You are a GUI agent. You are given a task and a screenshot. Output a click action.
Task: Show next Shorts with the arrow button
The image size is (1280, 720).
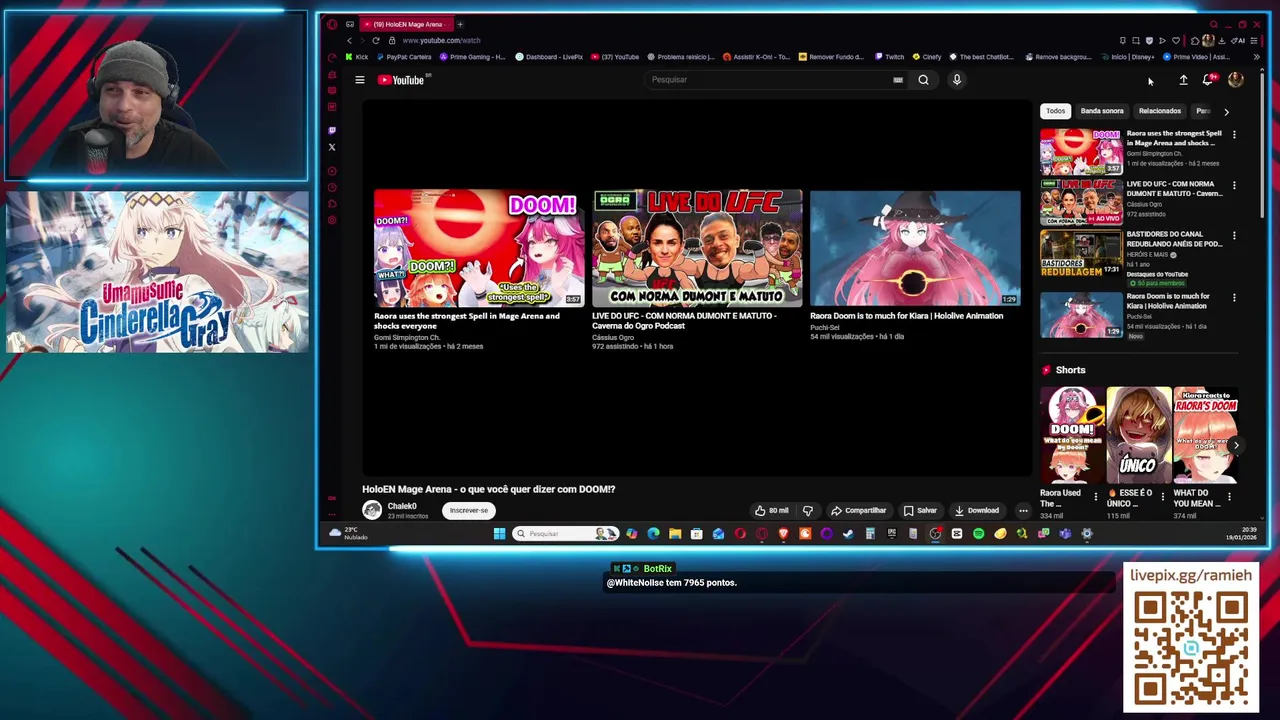pos(1236,445)
